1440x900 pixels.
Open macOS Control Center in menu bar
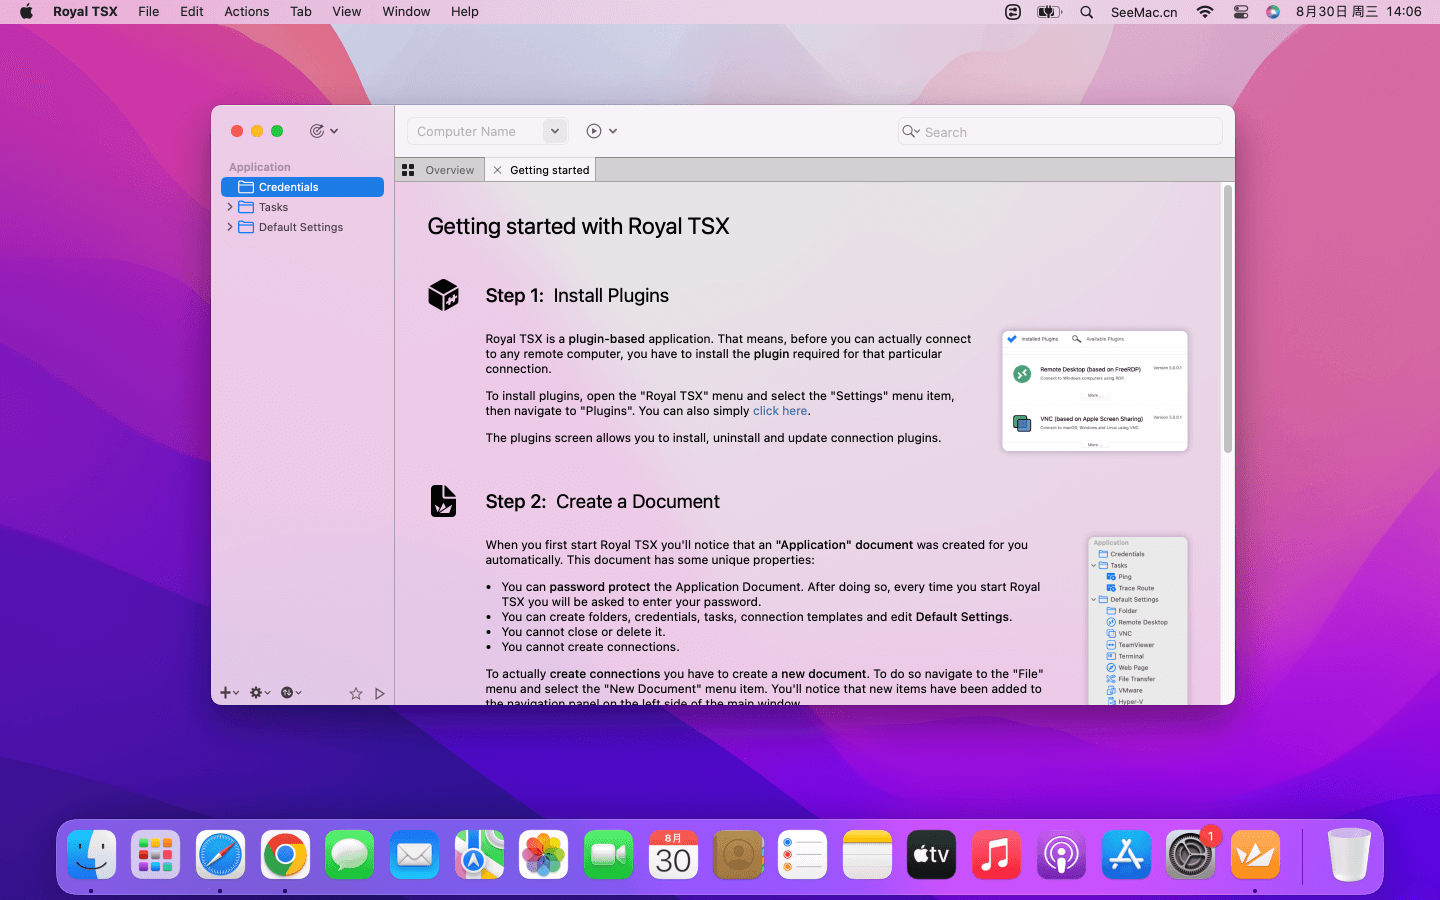click(1240, 12)
